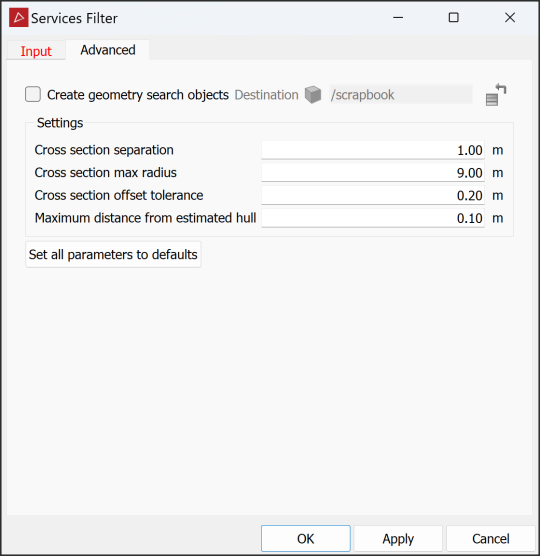540x556 pixels.
Task: Select the Advanced tab
Action: point(108,50)
